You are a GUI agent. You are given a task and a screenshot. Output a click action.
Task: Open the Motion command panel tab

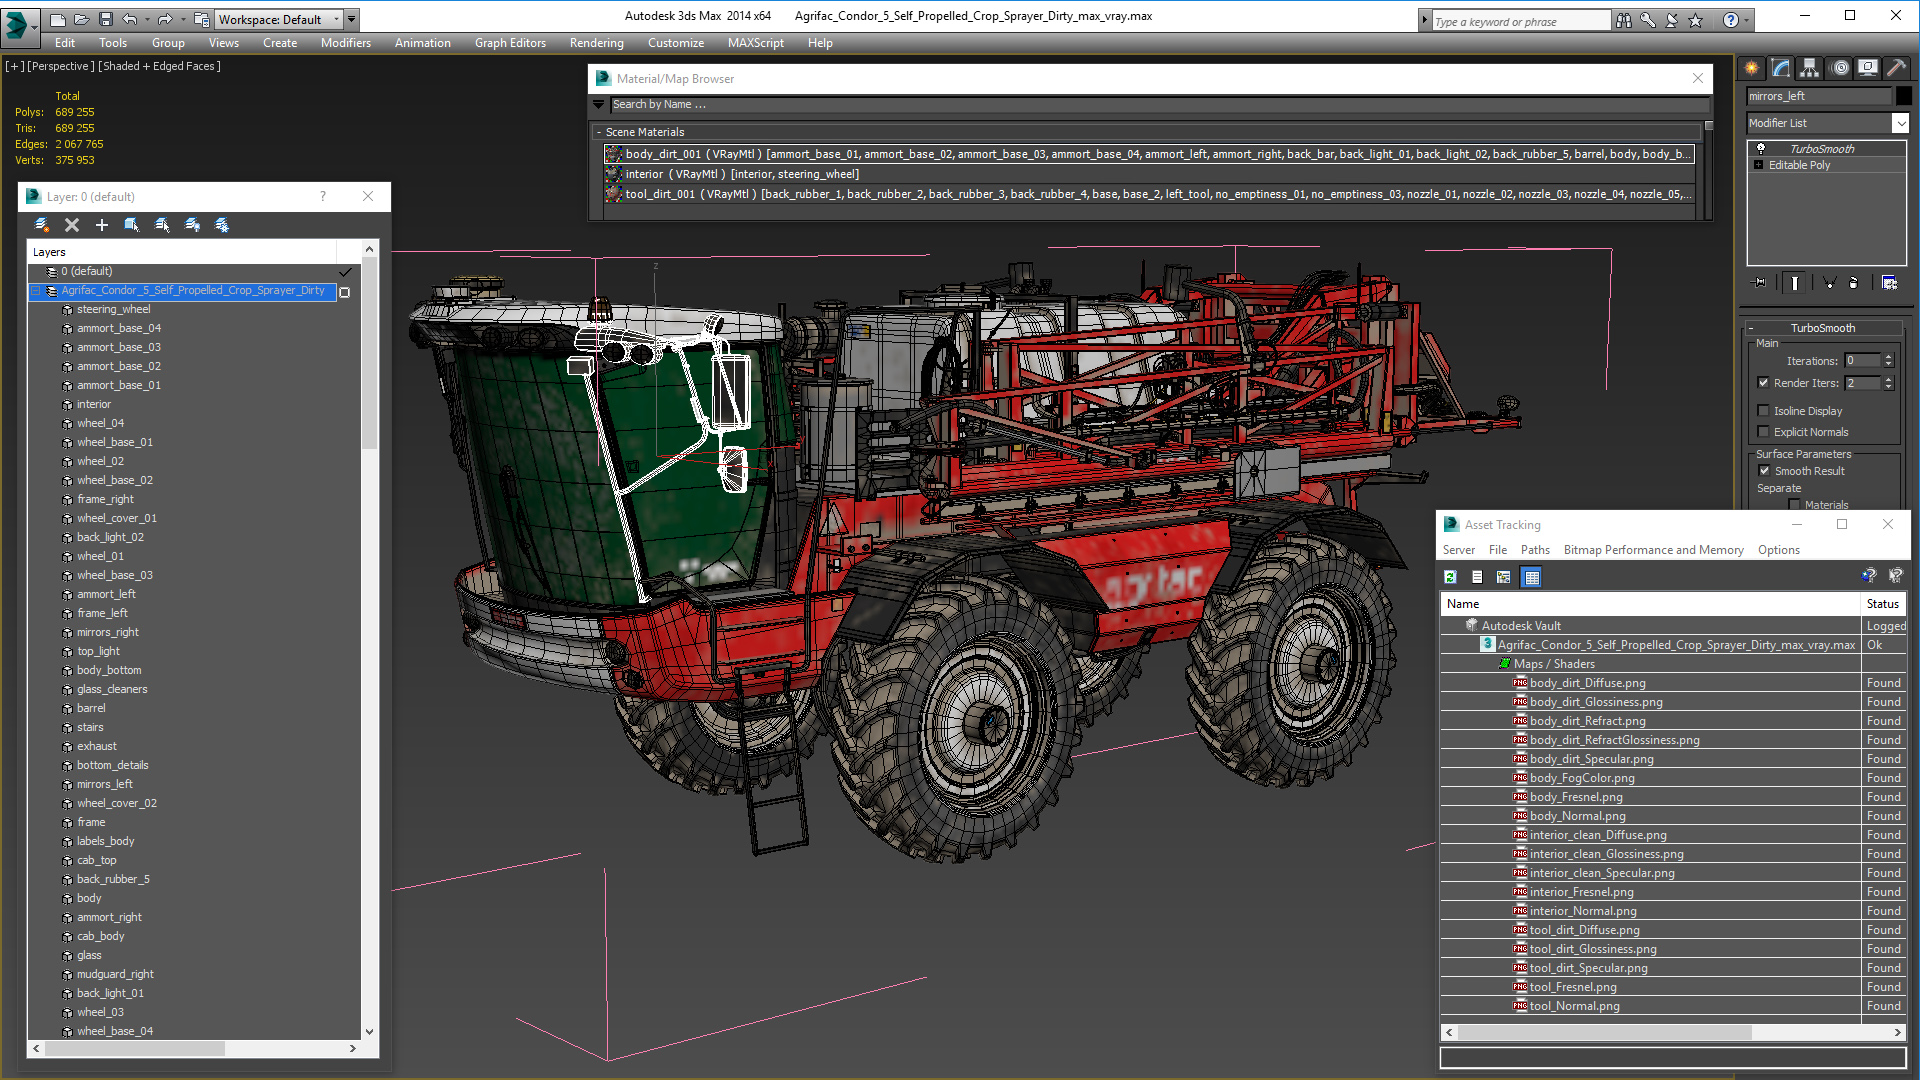coord(1839,68)
